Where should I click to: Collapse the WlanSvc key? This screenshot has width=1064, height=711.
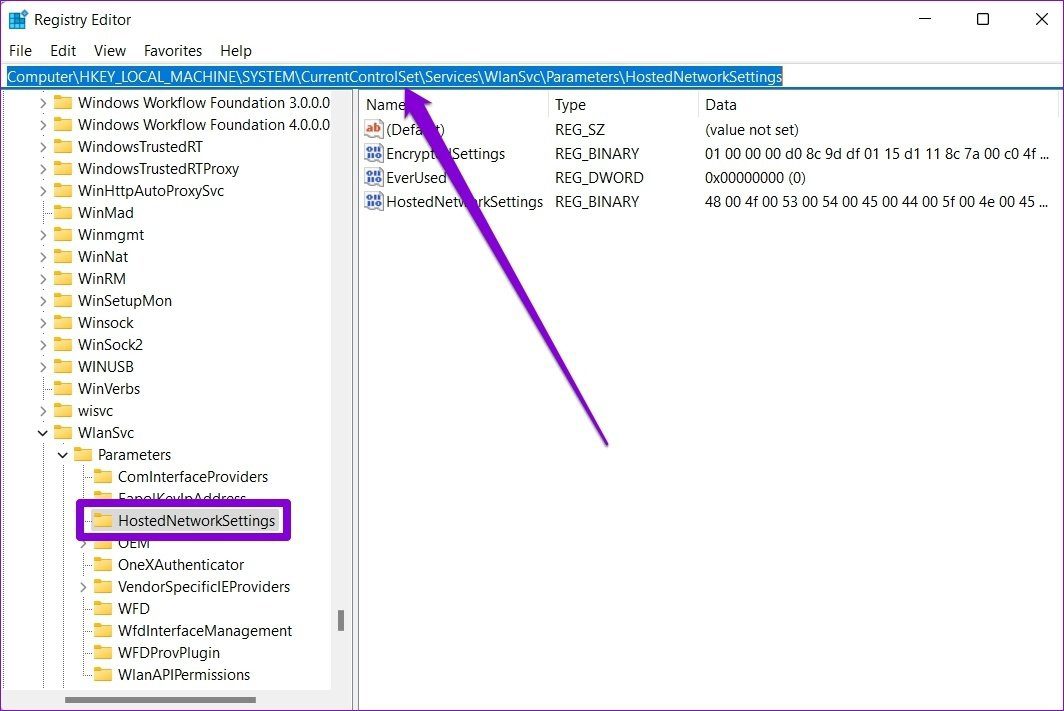[x=43, y=433]
